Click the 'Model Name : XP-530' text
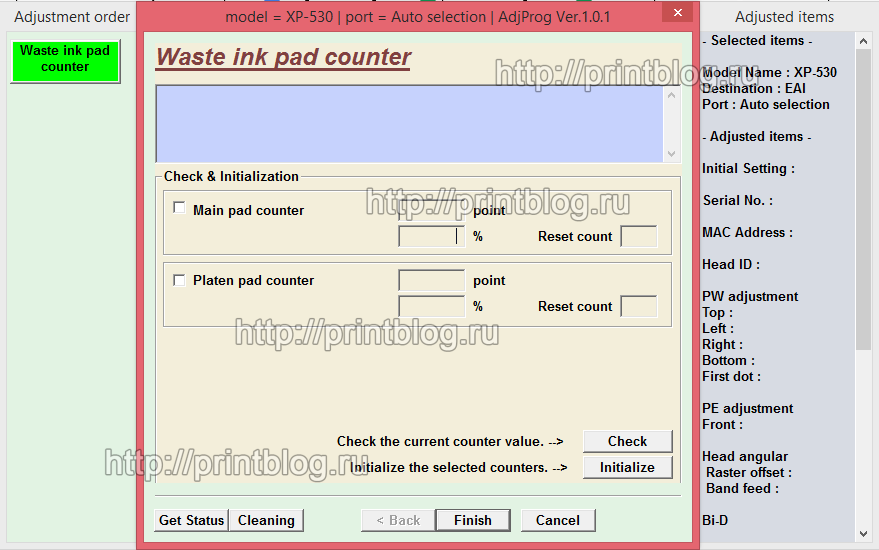Image resolution: width=879 pixels, height=550 pixels. point(769,72)
